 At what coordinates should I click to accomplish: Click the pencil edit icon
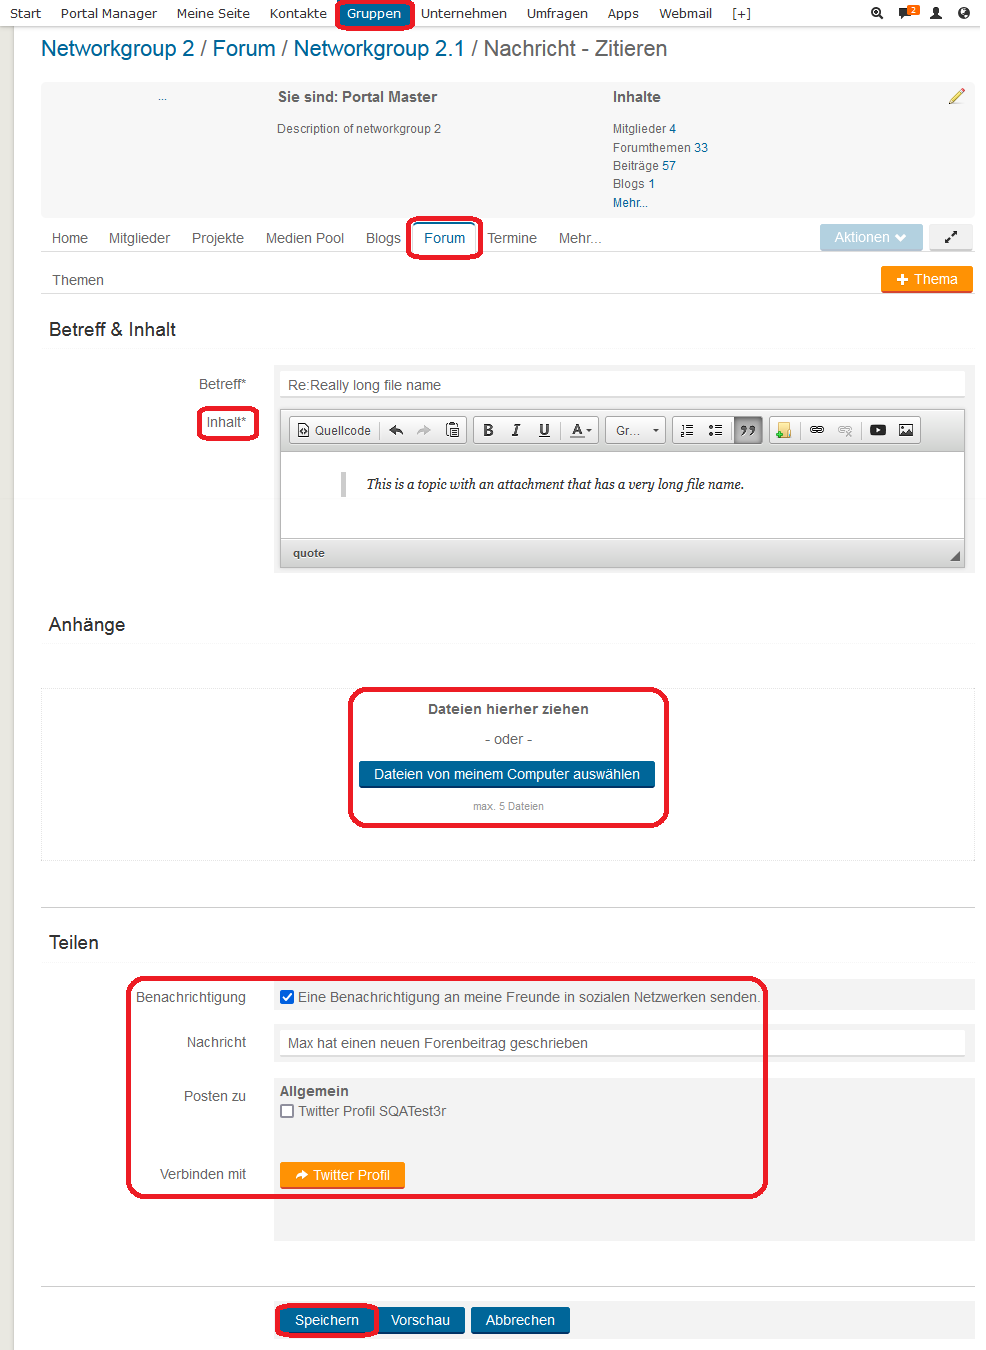(957, 96)
